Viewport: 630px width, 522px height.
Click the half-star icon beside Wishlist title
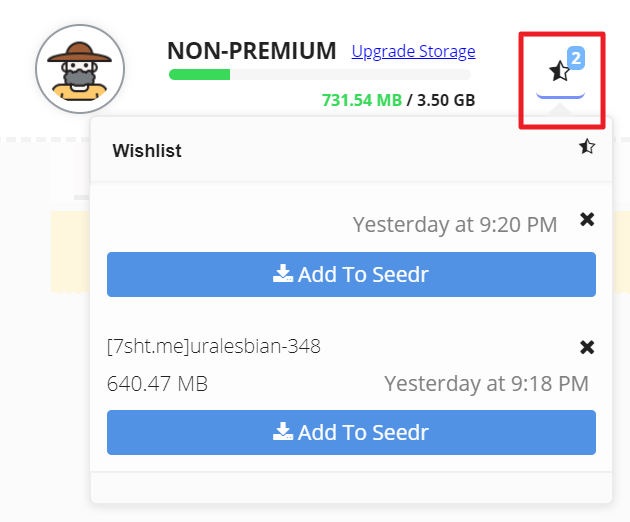coord(587,148)
